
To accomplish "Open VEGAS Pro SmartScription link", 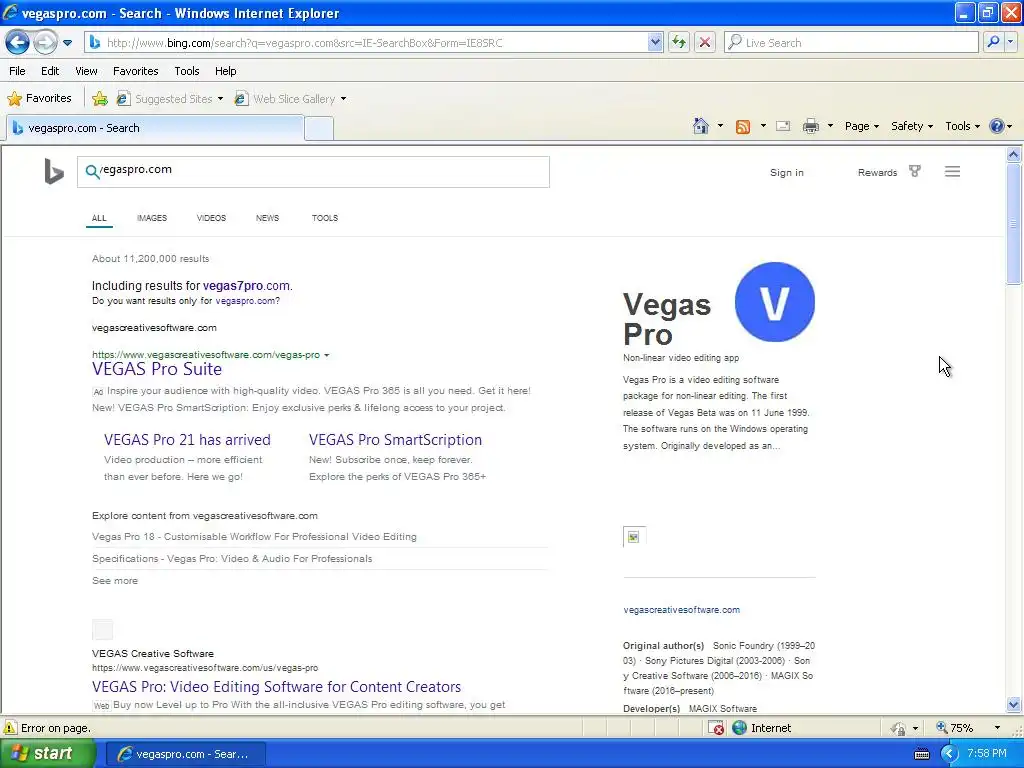I will [395, 440].
